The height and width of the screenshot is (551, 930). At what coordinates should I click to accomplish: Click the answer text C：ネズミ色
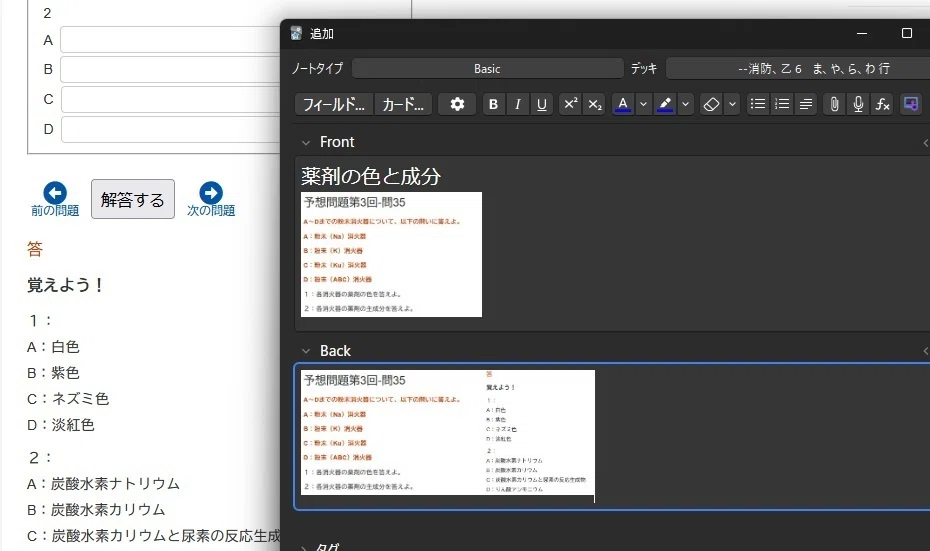pyautogui.click(x=68, y=399)
